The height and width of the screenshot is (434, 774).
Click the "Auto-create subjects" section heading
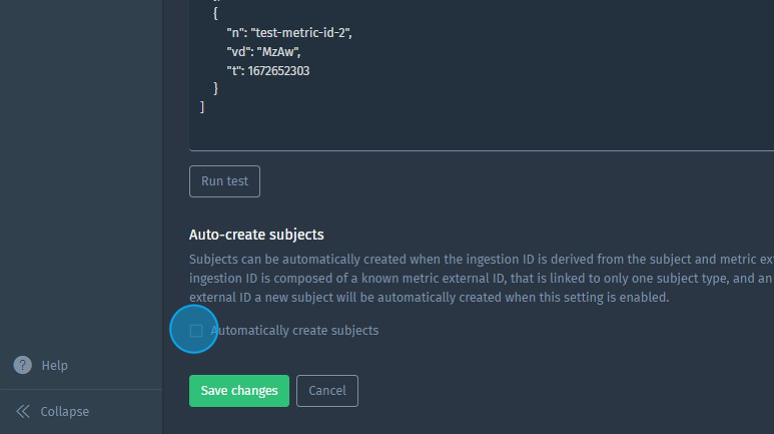(x=256, y=234)
